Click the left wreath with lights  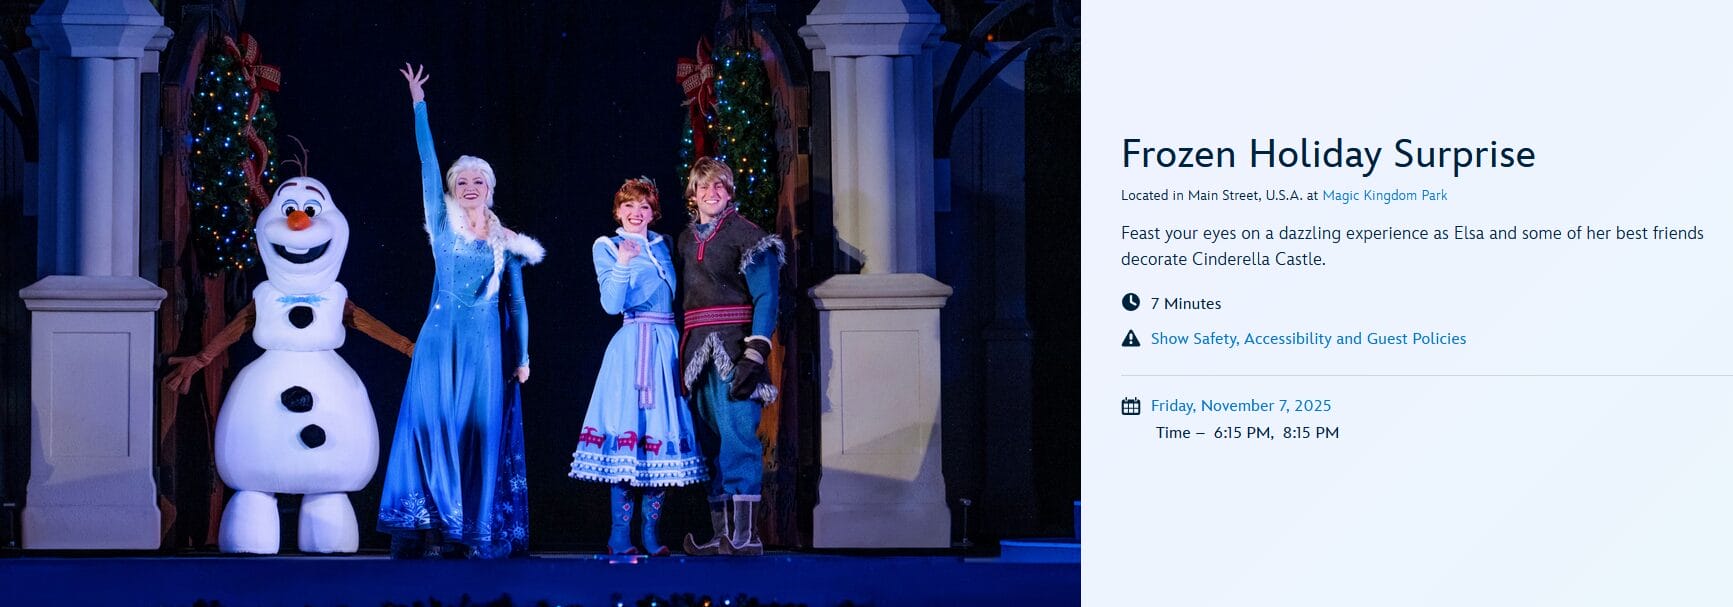point(233,150)
